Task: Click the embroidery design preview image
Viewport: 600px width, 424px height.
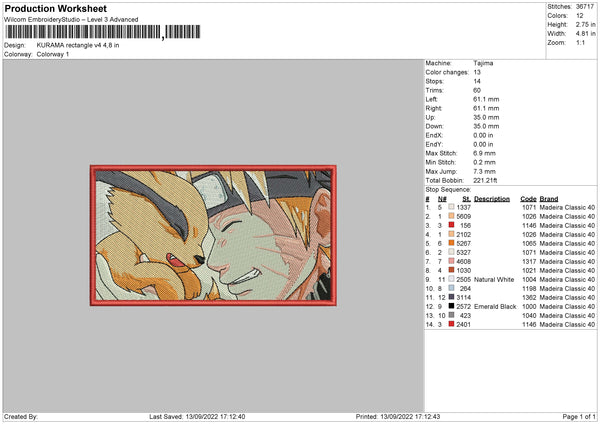Action: click(213, 235)
